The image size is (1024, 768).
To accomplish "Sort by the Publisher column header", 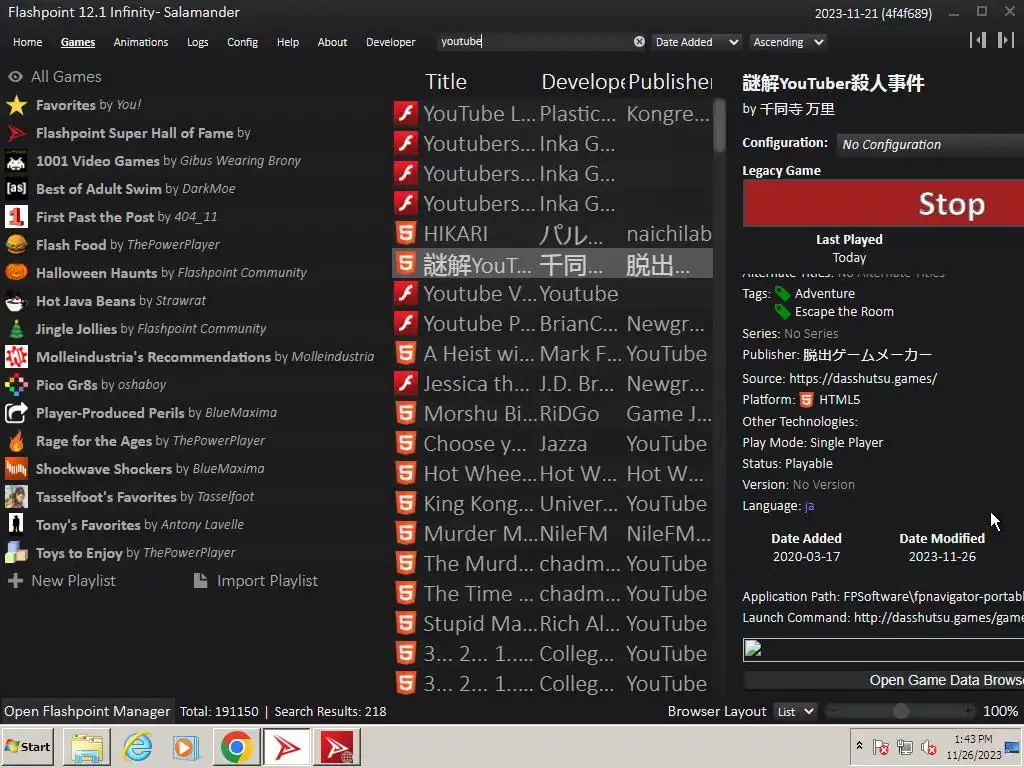I will [x=670, y=82].
